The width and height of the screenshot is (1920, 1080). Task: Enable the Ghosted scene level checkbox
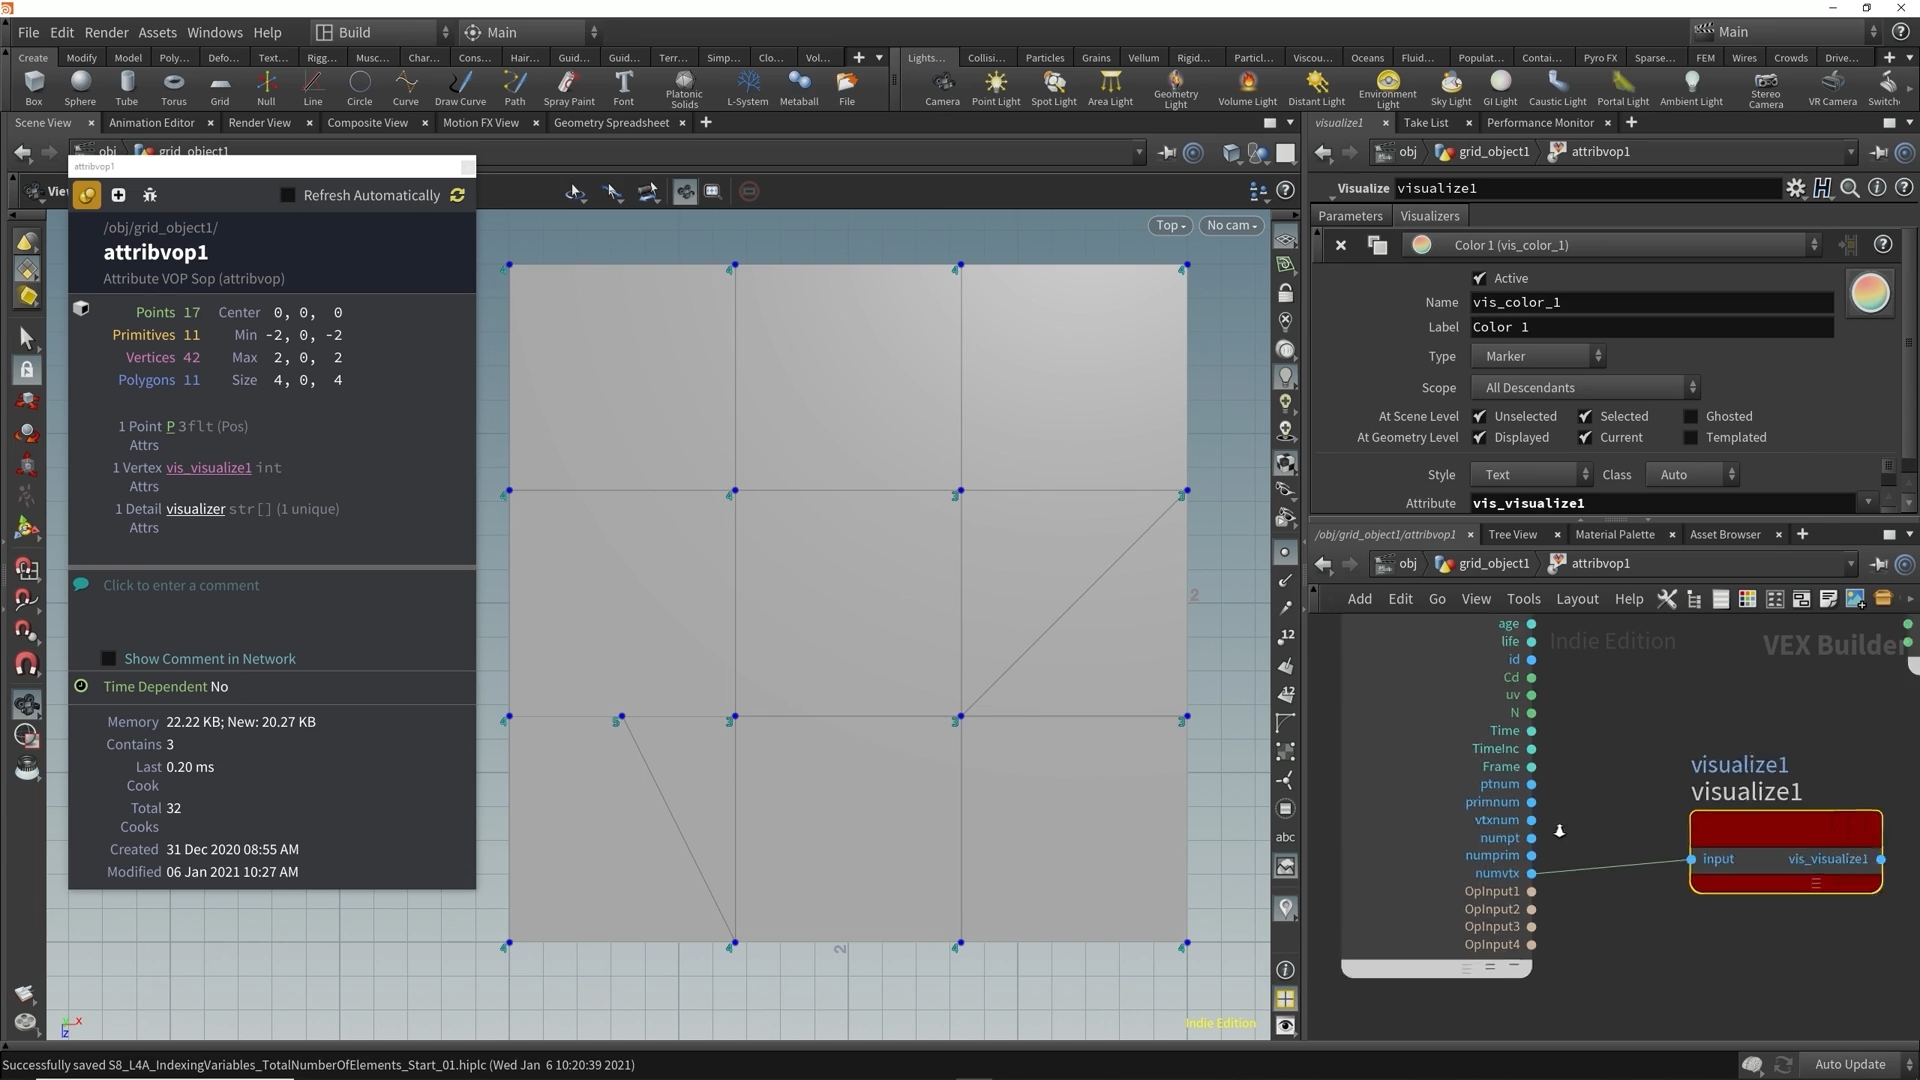click(1690, 416)
